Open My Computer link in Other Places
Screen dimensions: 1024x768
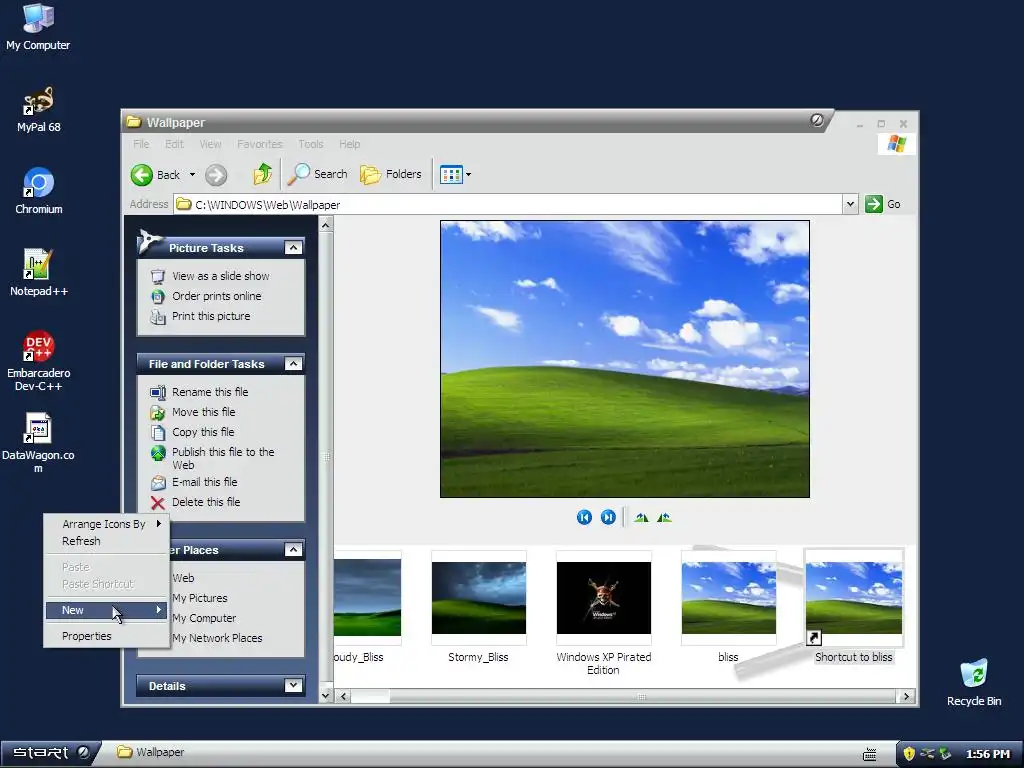pyautogui.click(x=204, y=618)
